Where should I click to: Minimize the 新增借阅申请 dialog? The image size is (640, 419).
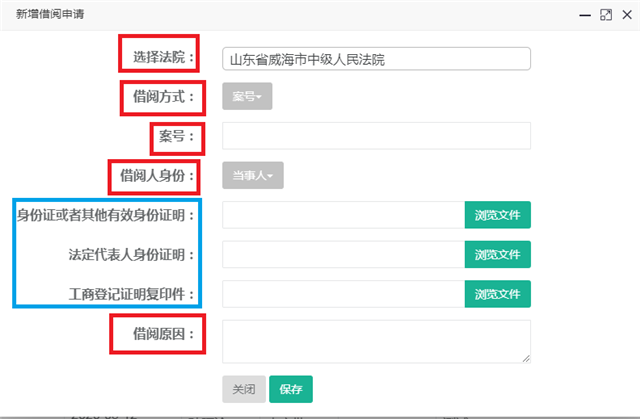pyautogui.click(x=586, y=15)
